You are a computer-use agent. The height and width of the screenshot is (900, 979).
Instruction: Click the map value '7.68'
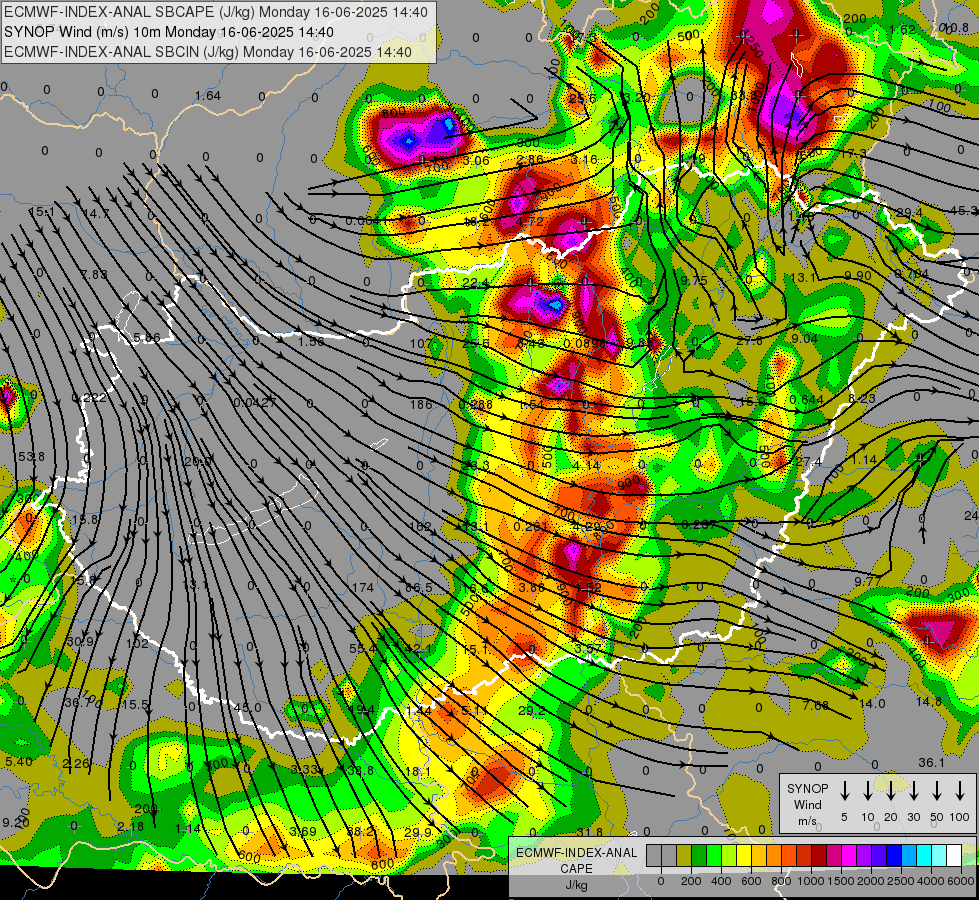click(815, 705)
